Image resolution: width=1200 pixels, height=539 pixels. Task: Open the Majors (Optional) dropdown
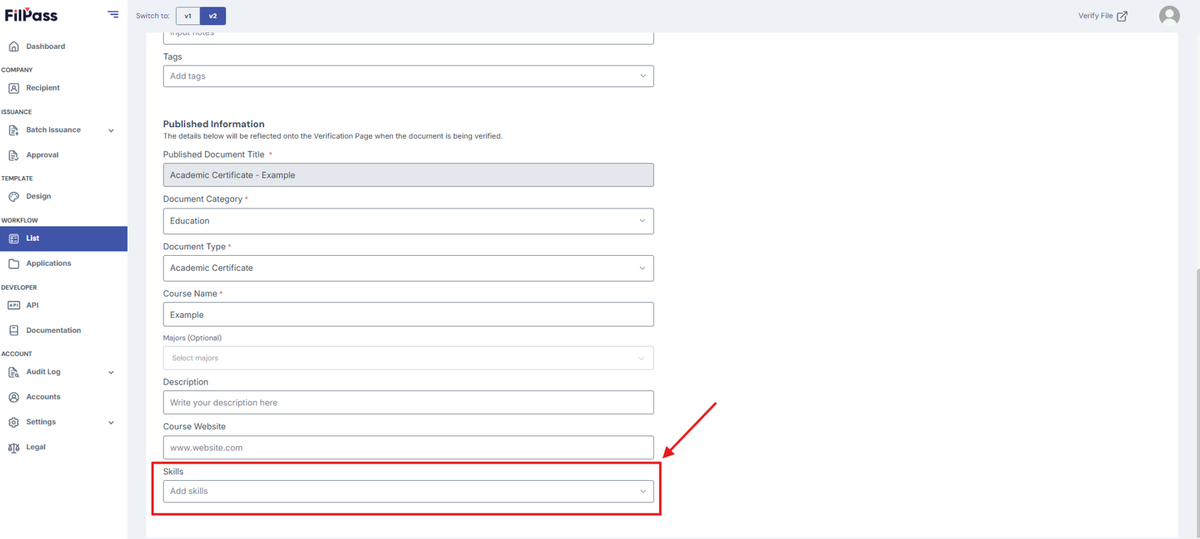[x=408, y=358]
